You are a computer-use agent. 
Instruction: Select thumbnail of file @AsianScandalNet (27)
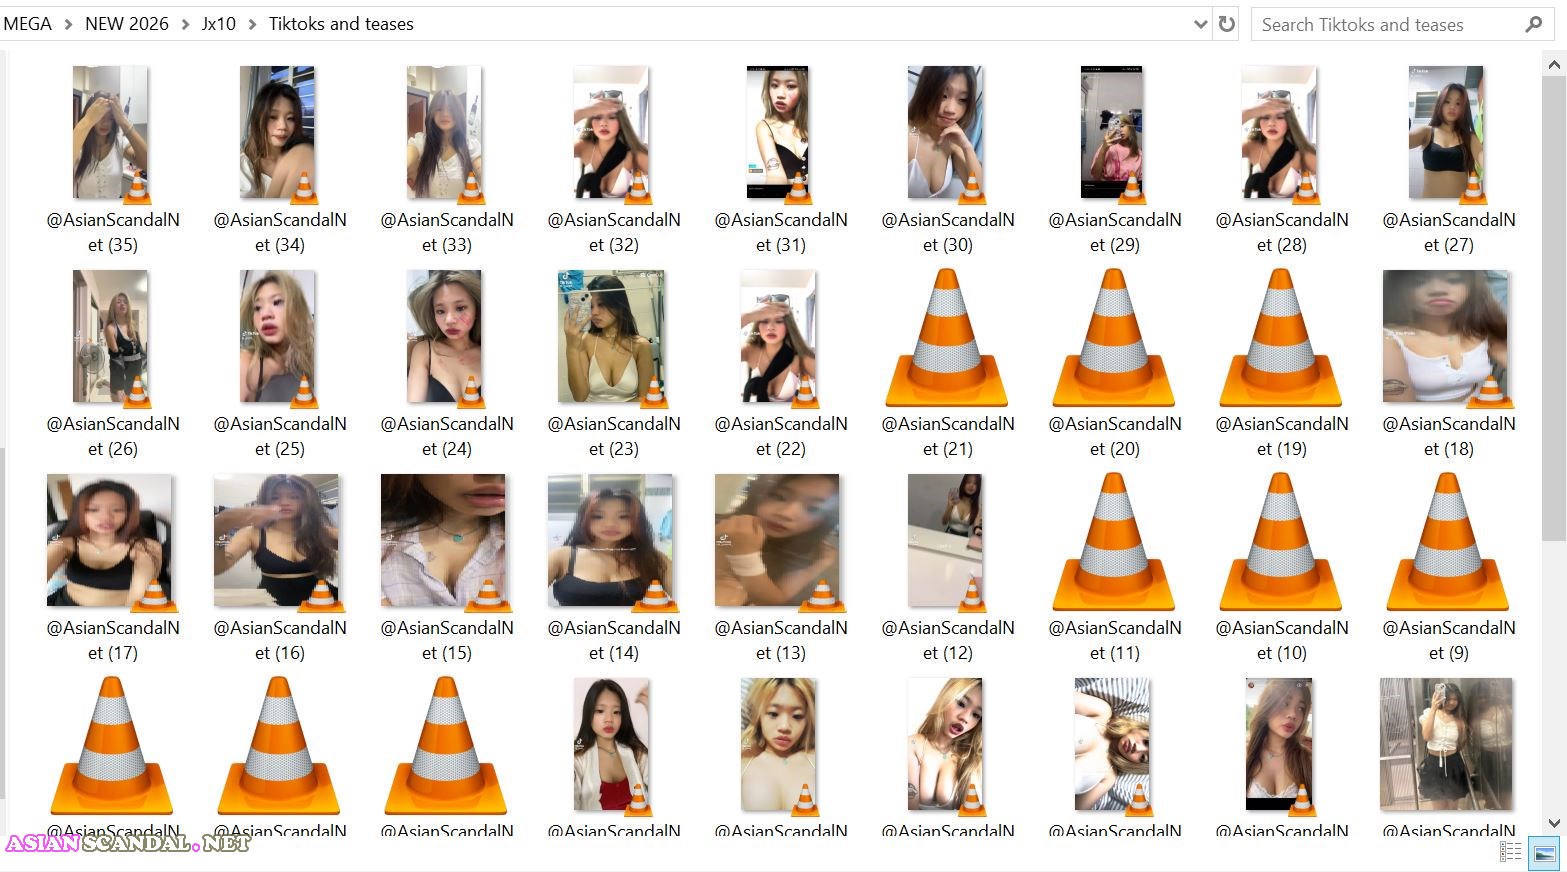point(1447,134)
